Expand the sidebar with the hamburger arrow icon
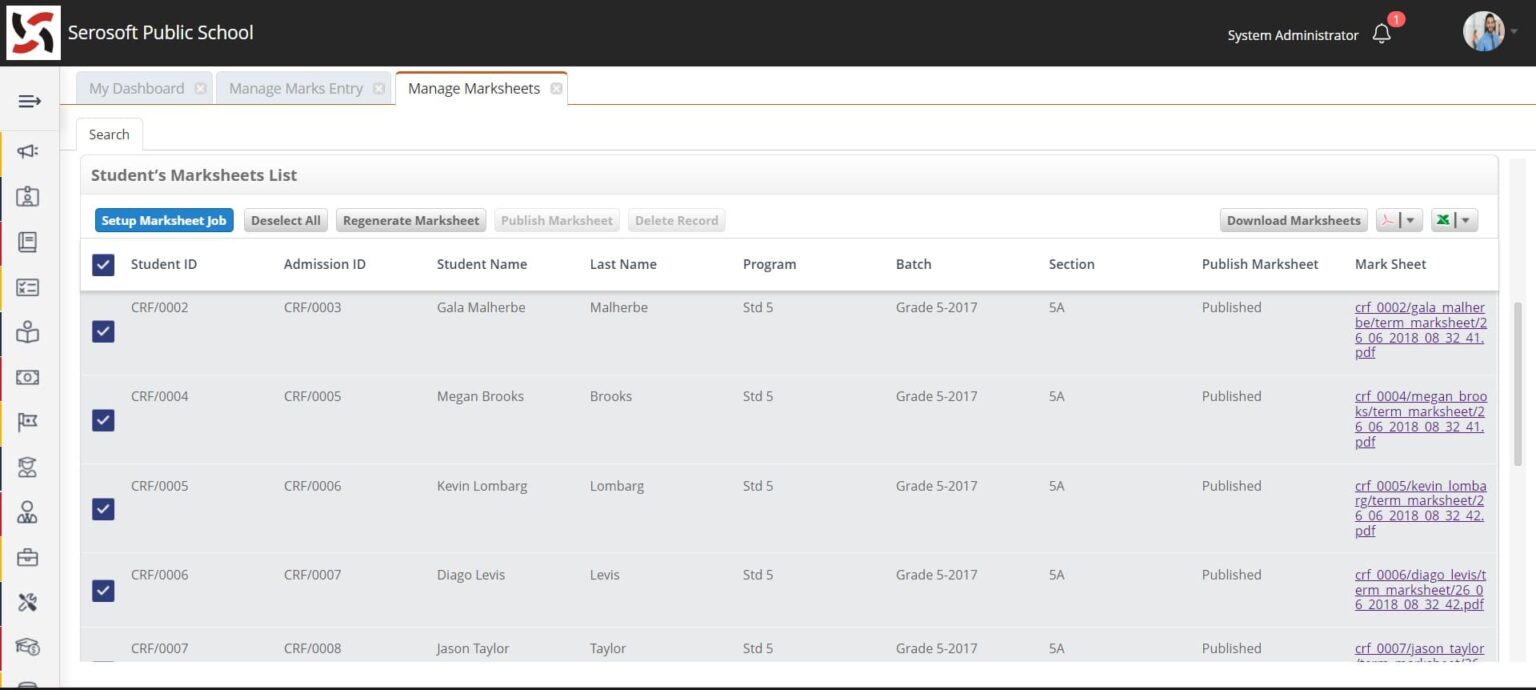Screen dimensions: 1536x690 tap(29, 101)
